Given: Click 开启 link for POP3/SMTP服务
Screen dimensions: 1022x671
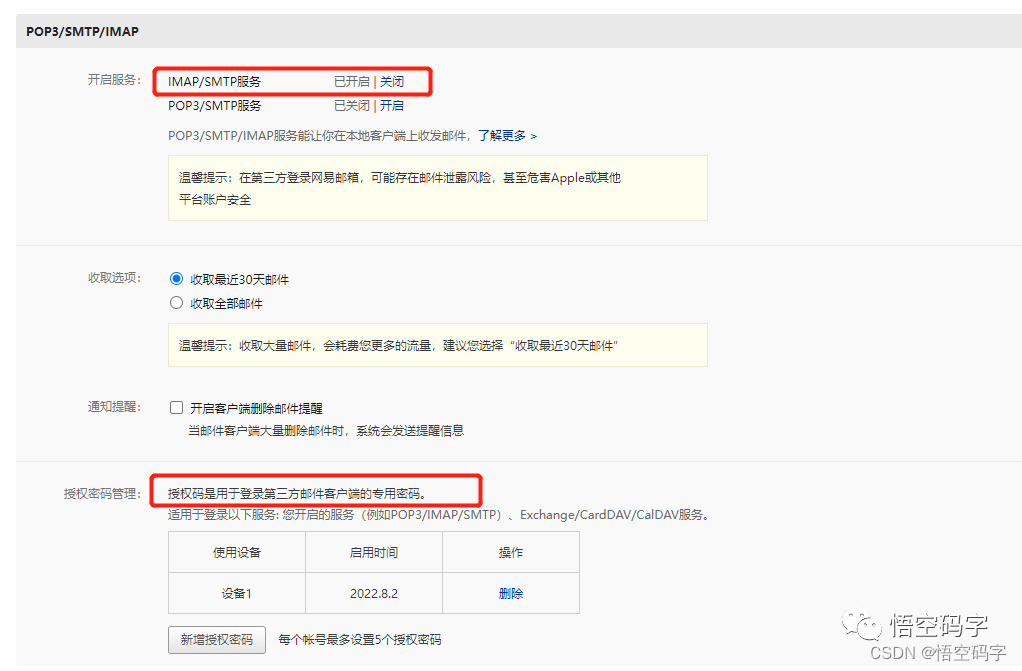Looking at the screenshot, I should [392, 106].
